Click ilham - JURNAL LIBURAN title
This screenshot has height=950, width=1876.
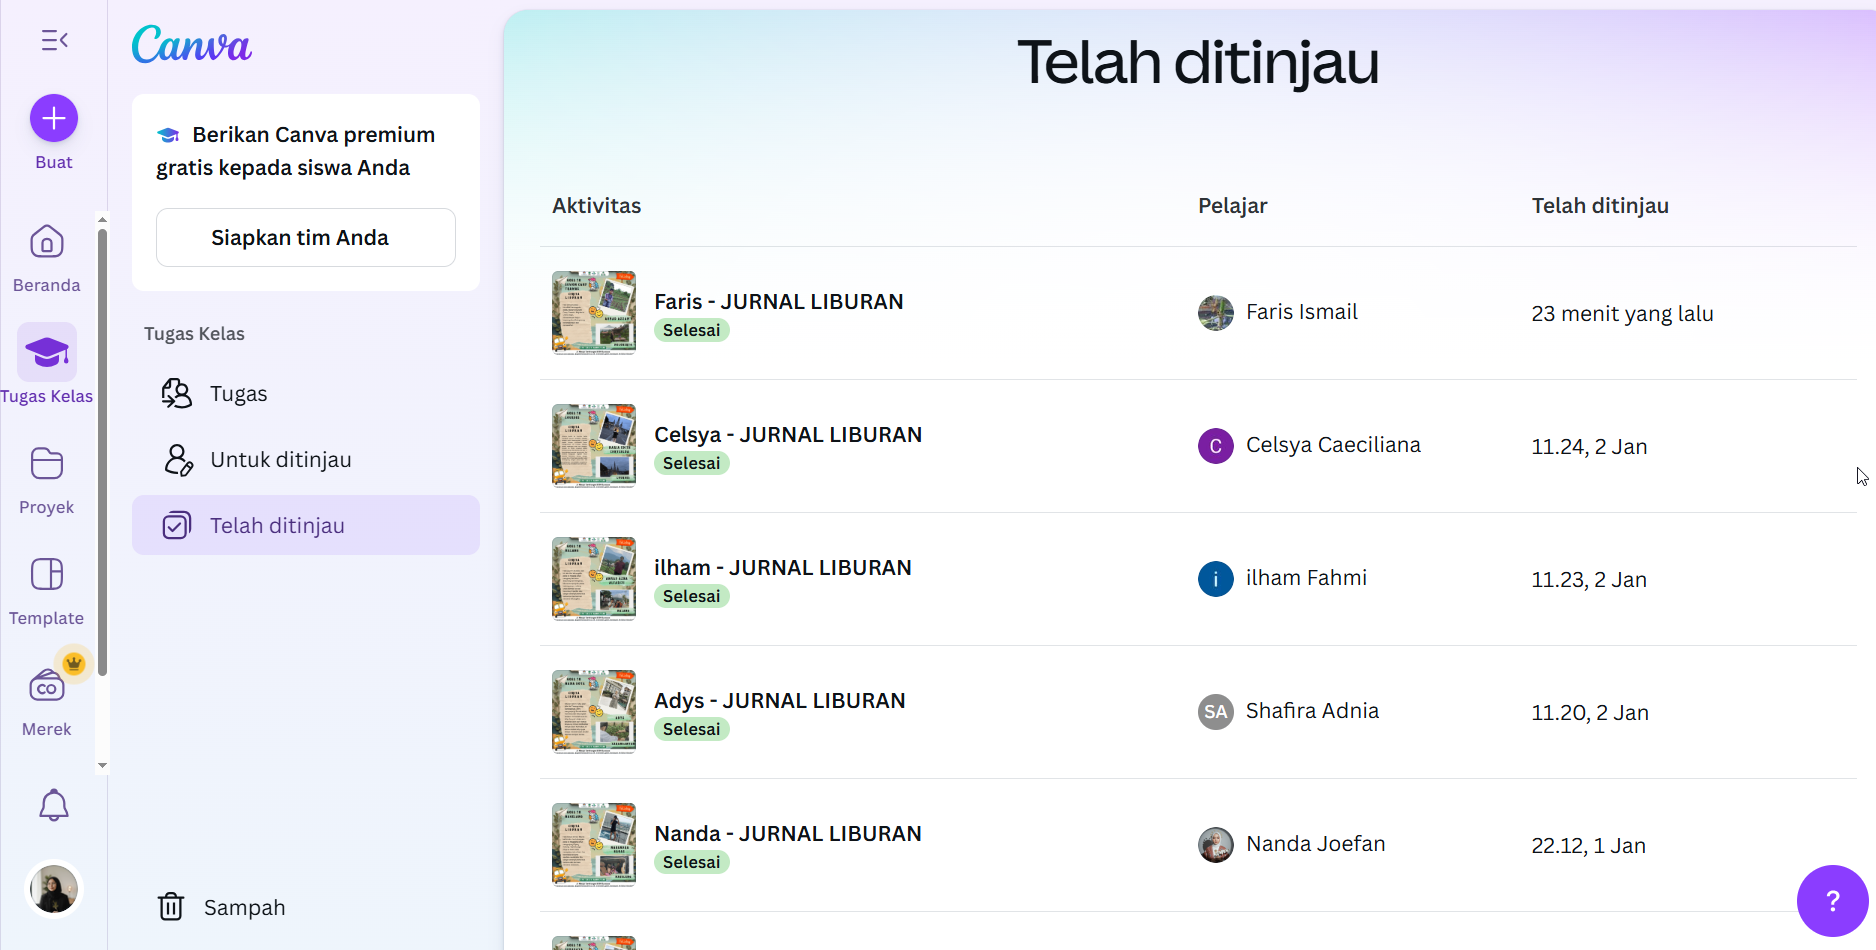[783, 568]
